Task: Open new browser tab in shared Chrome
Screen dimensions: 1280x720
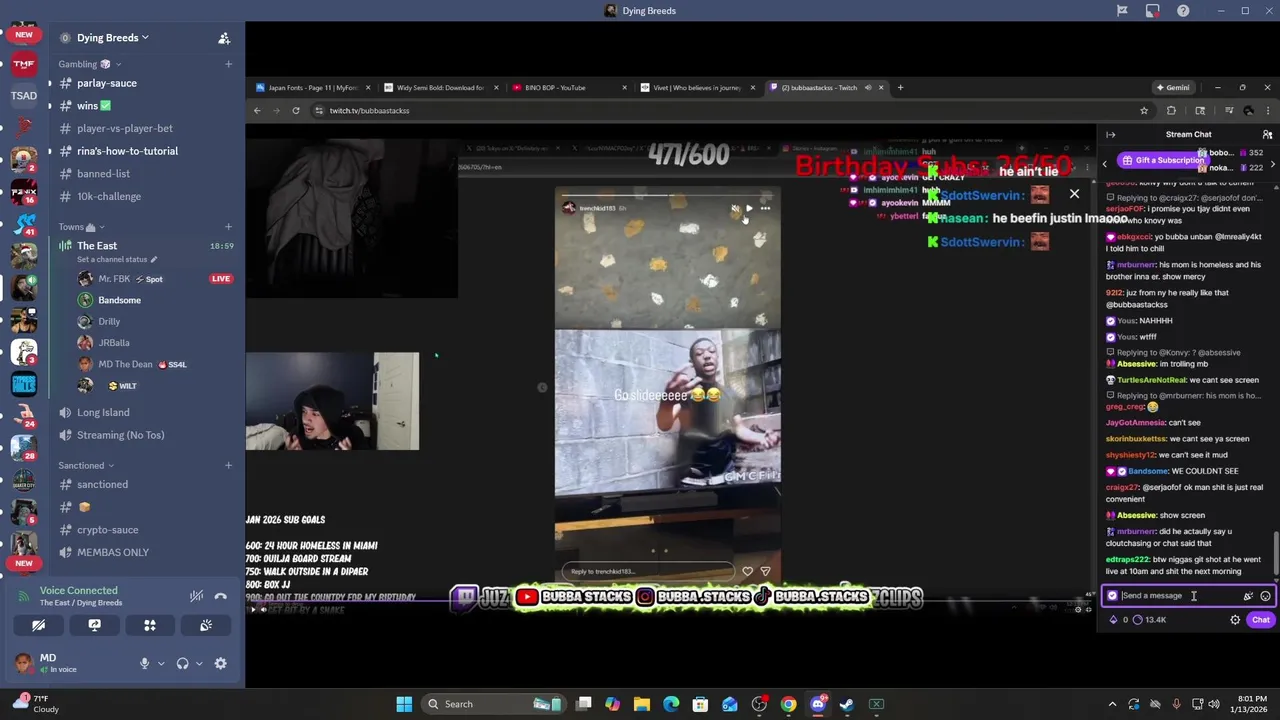Action: point(900,88)
